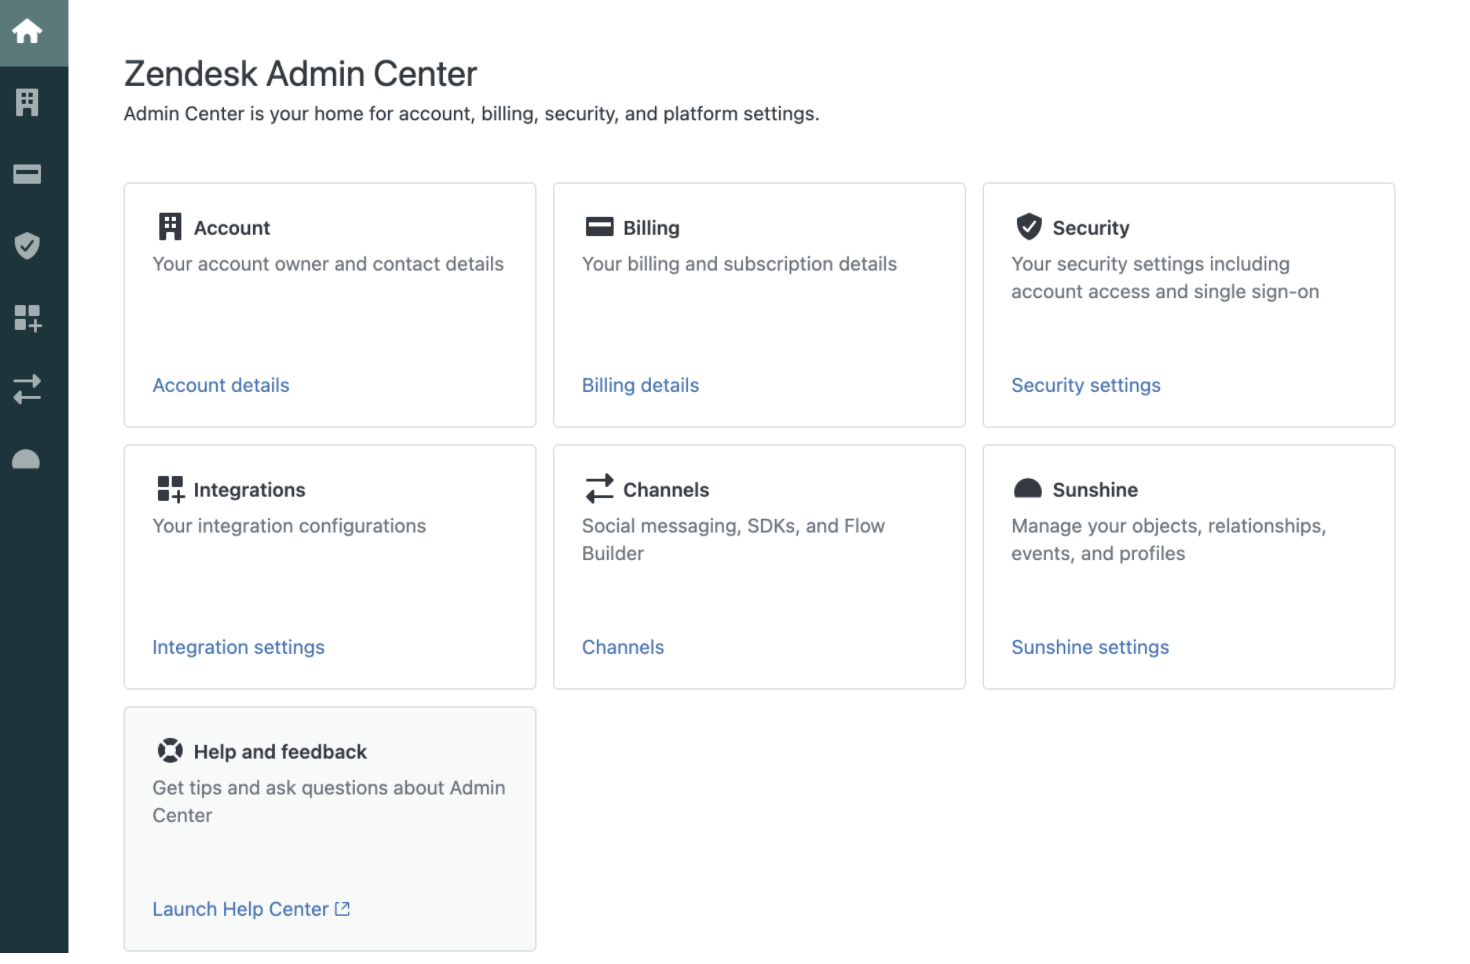
Task: Open Integrations from sidebar grid-plus icon
Action: [27, 318]
